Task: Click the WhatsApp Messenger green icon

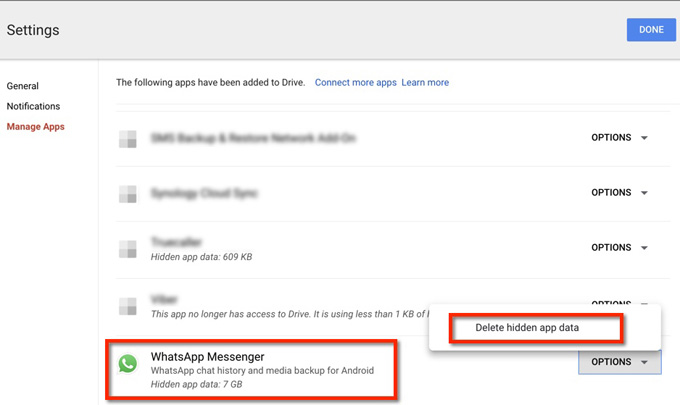Action: (128, 363)
